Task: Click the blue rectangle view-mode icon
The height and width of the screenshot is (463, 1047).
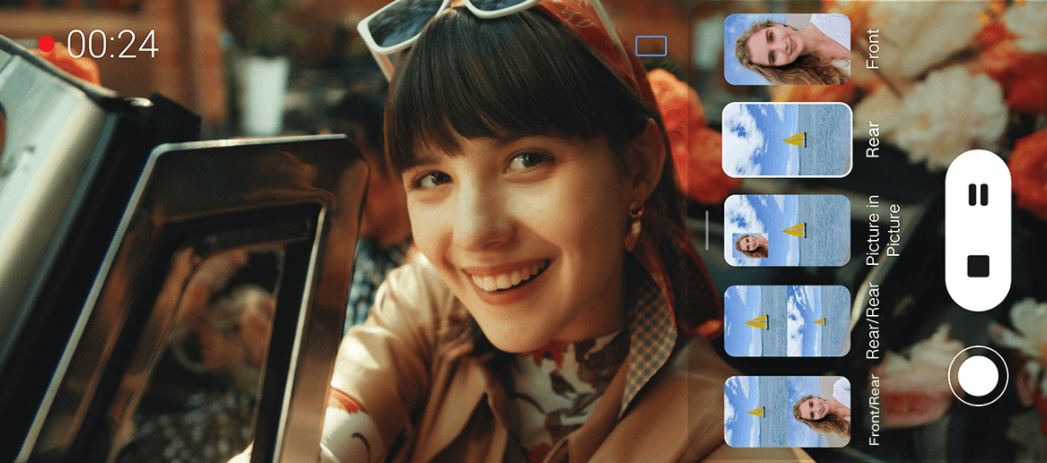Action: 650,46
